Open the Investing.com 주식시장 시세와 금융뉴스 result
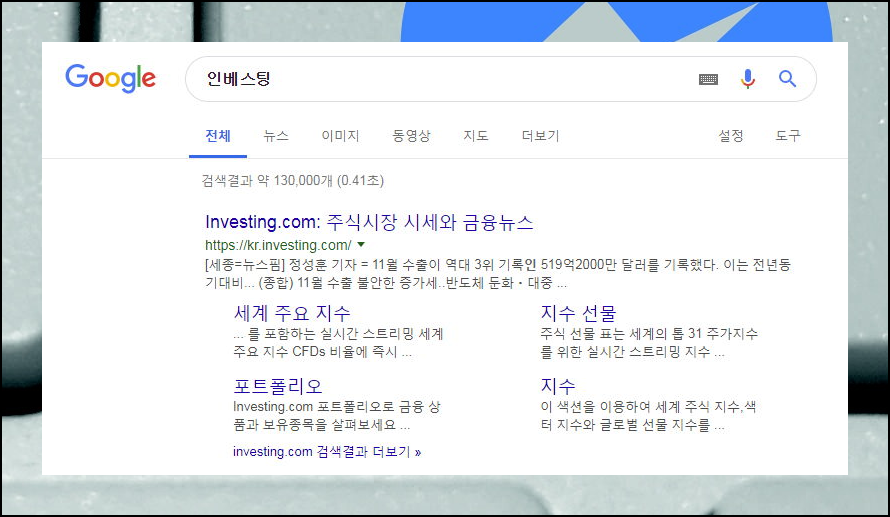The image size is (890, 517). click(x=370, y=222)
